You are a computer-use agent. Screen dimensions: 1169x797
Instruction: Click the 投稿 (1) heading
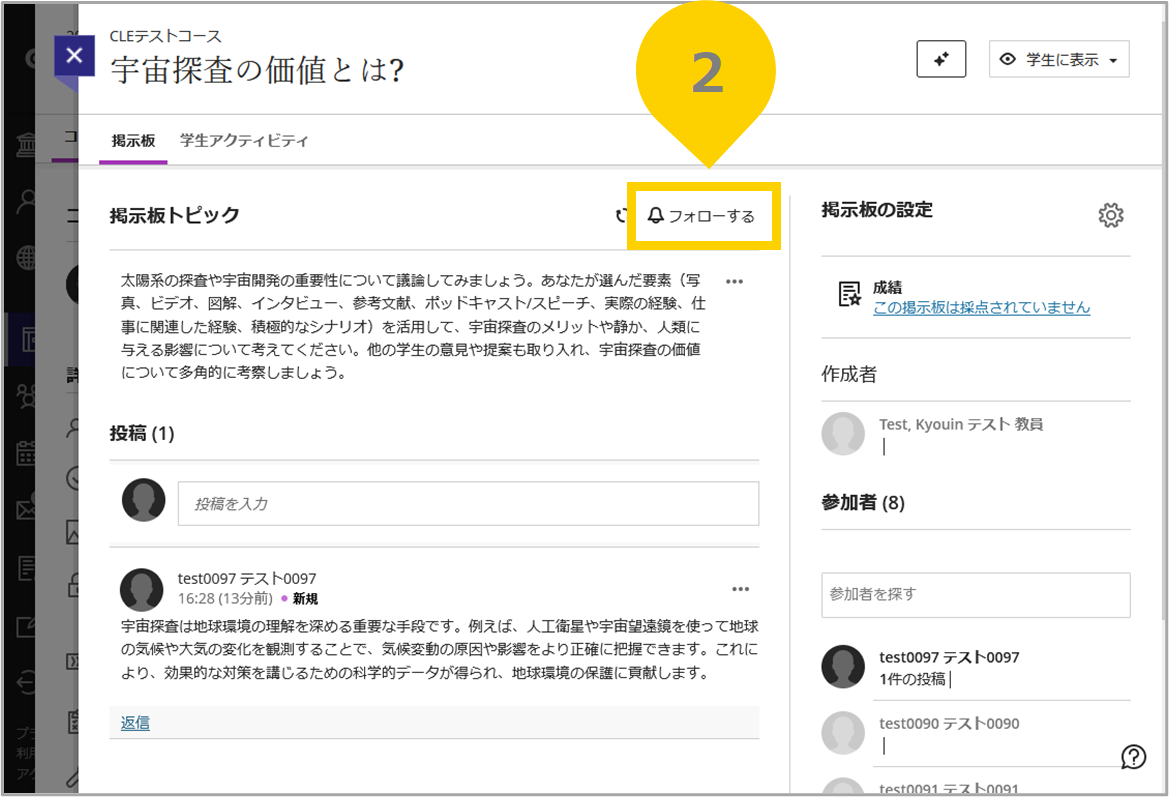point(142,434)
